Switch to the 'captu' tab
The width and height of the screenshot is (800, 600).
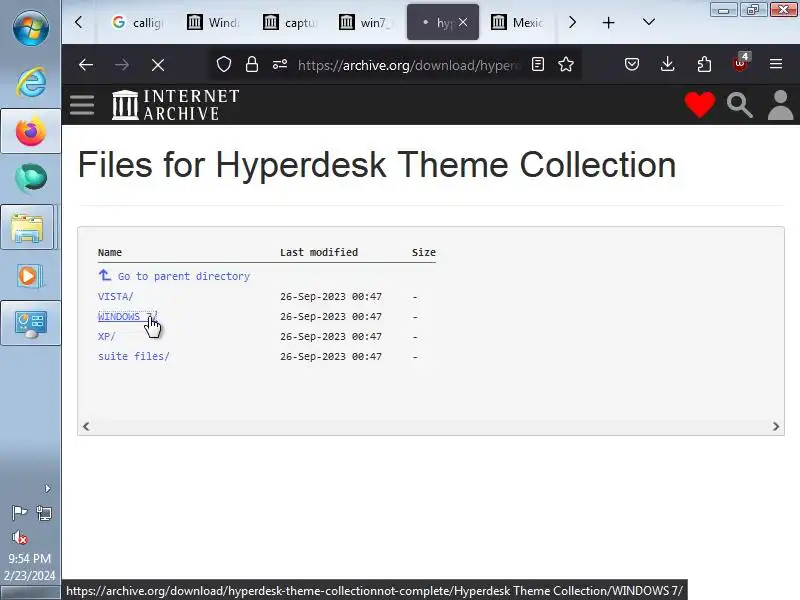[x=290, y=22]
